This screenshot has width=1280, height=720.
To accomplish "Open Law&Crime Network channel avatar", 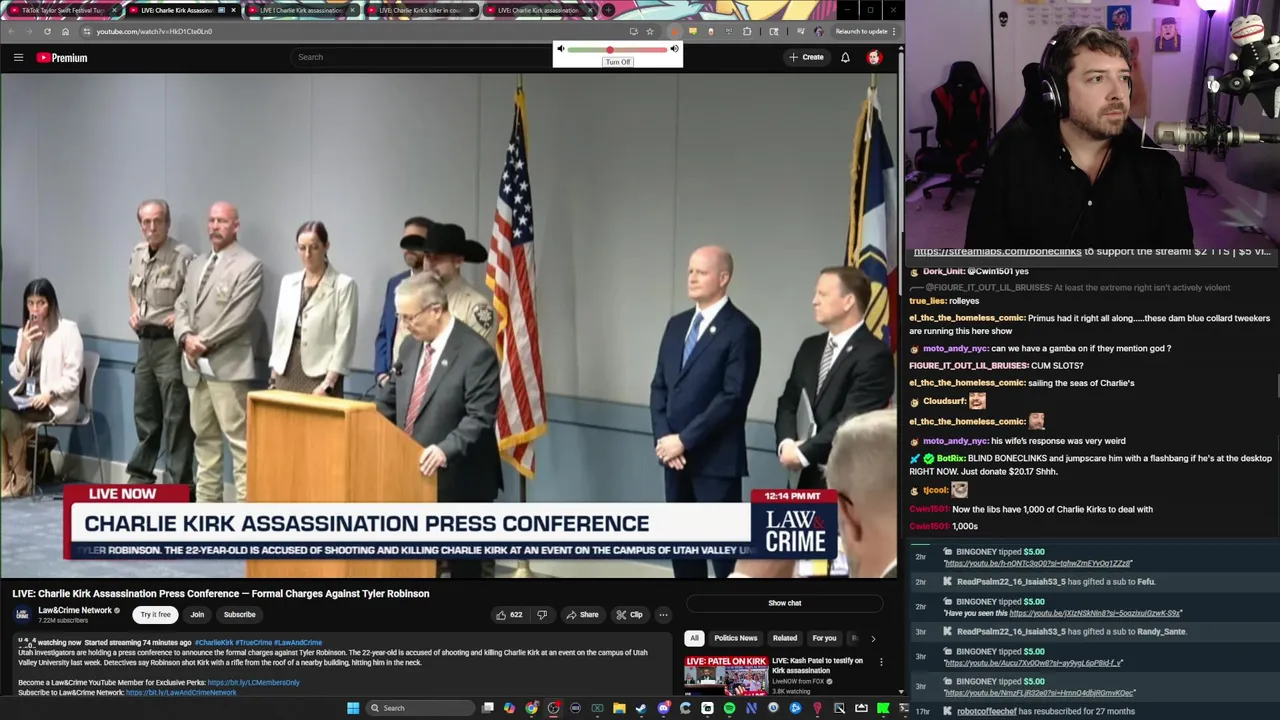I will click(x=22, y=614).
